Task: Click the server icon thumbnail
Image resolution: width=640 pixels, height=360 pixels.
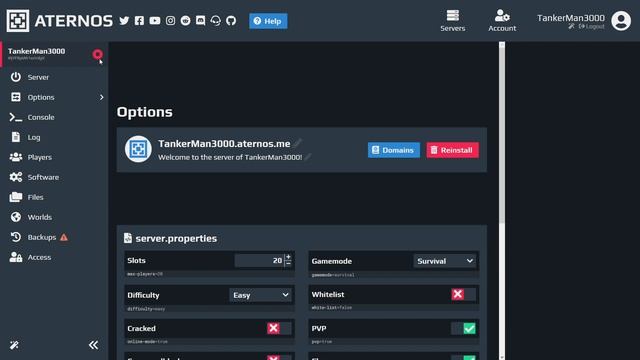Action: point(138,149)
